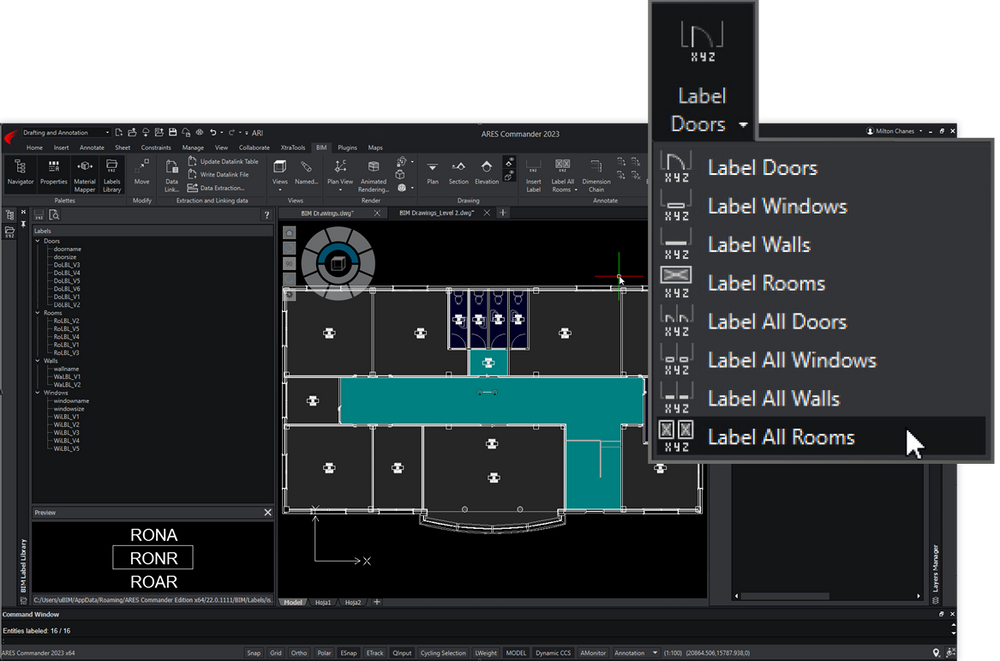The width and height of the screenshot is (1000, 661).
Task: Open Data Extraction tool
Action: click(x=216, y=188)
